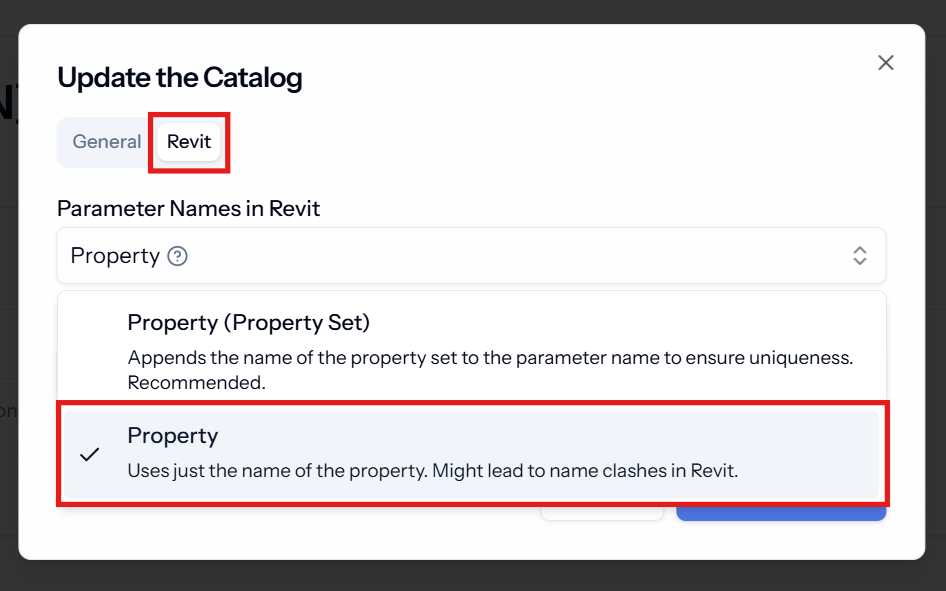Image resolution: width=946 pixels, height=591 pixels.
Task: Click the 'Recommended.' text under Property Set option
Action: pos(196,383)
